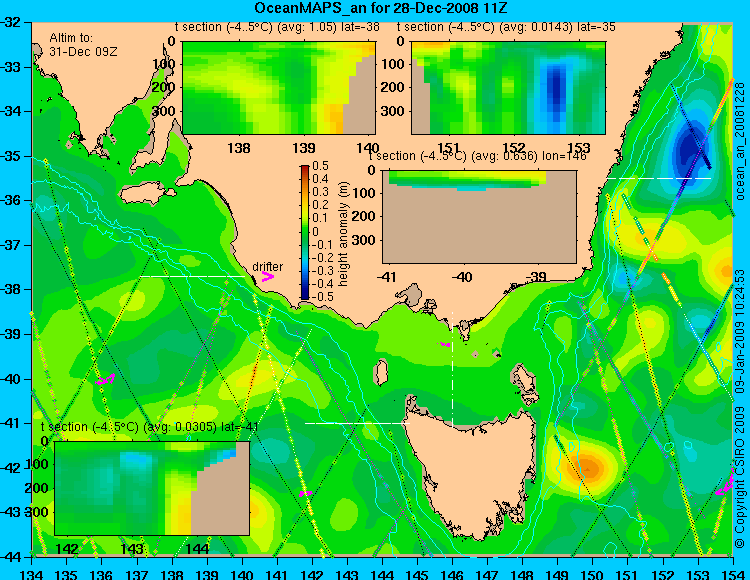The width and height of the screenshot is (750, 580).
Task: Click the white dashed section line at lat -41
Action: tap(357, 423)
